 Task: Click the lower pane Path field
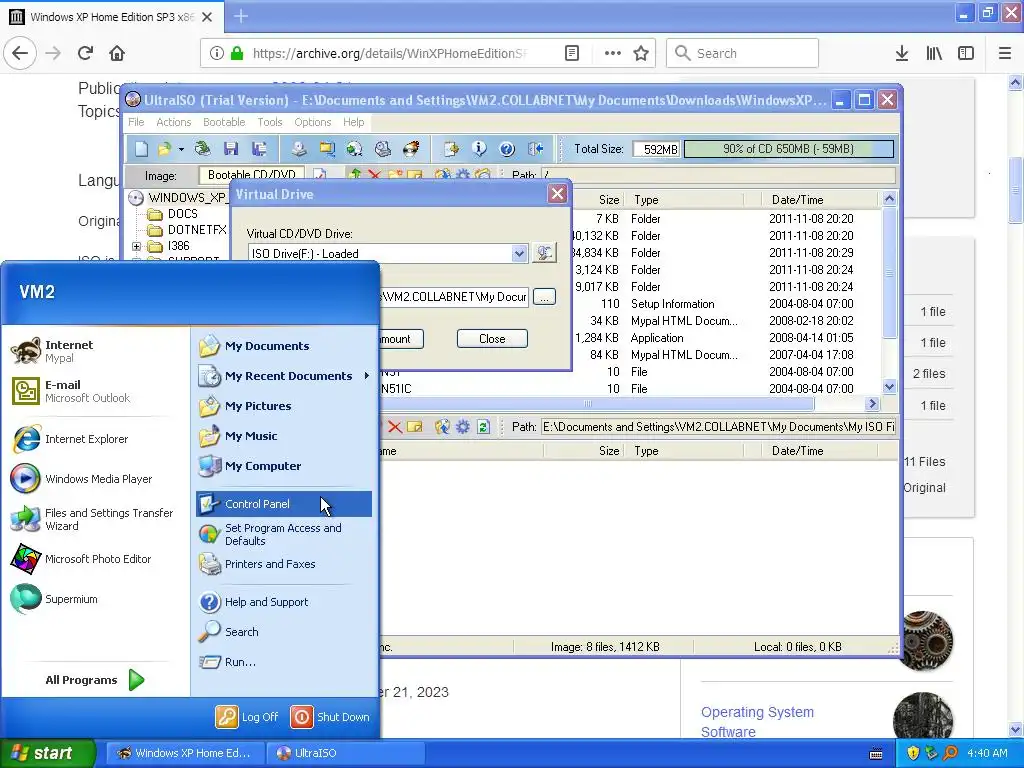pyautogui.click(x=718, y=427)
